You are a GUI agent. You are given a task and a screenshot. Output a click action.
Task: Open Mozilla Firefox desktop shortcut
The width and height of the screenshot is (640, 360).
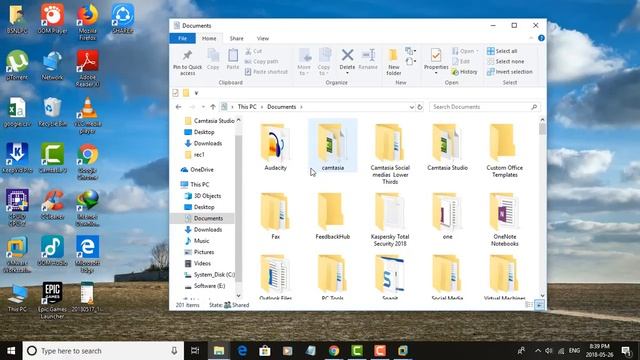click(x=87, y=22)
